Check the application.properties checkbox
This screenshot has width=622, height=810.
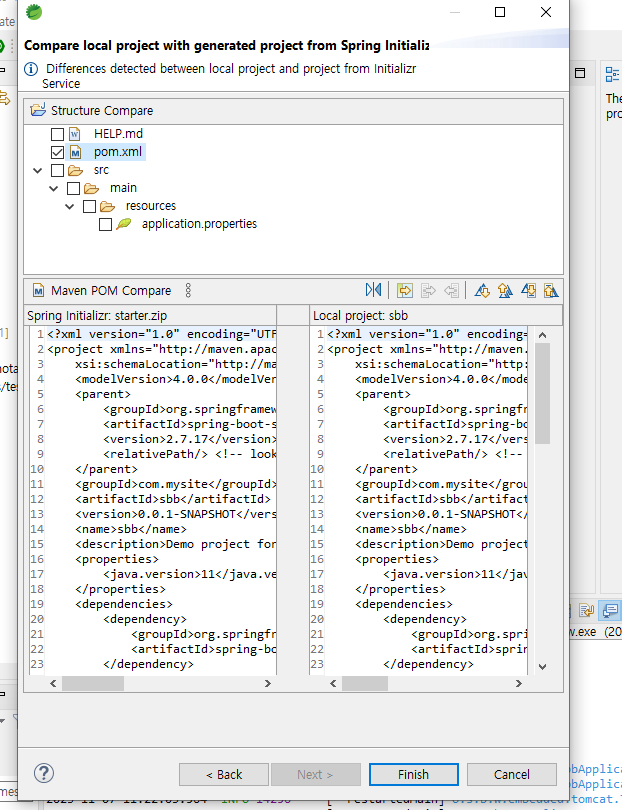pyautogui.click(x=105, y=224)
